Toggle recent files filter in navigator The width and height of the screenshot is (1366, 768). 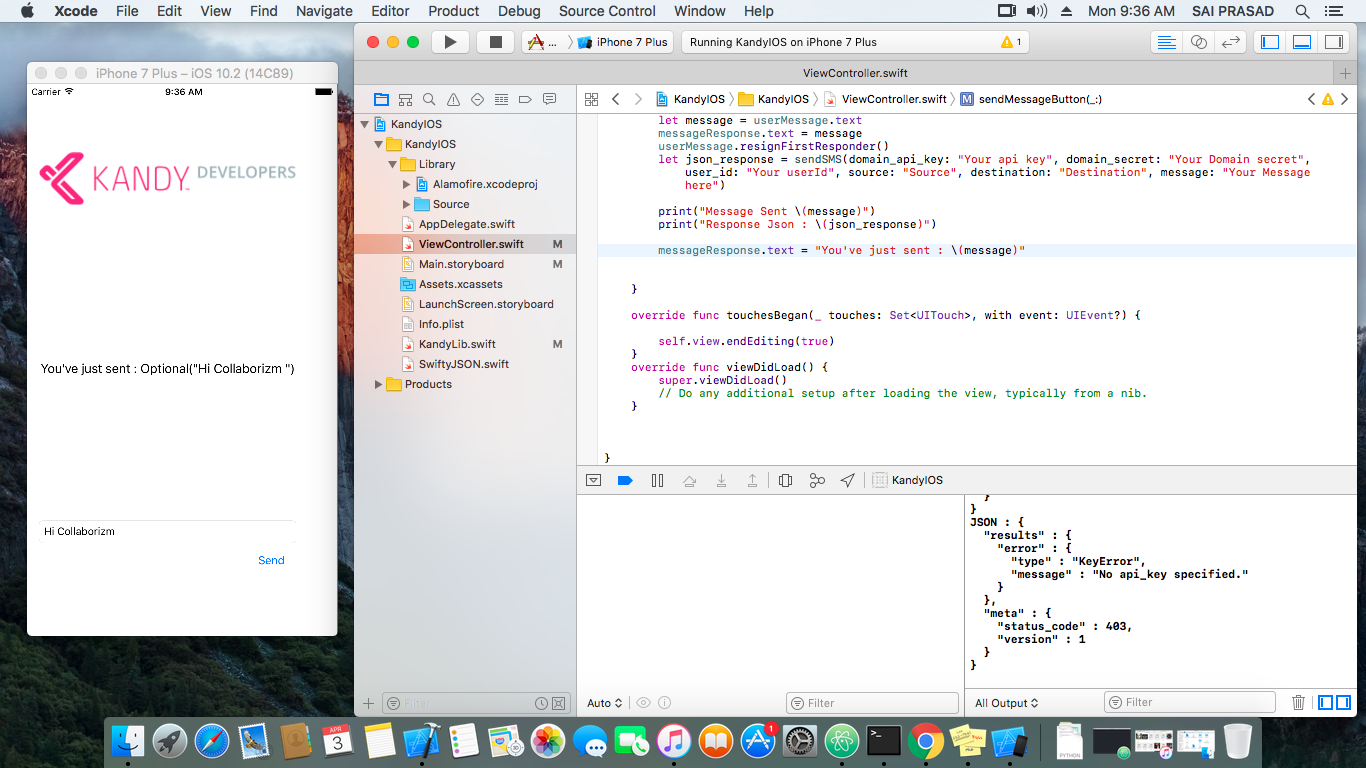(541, 703)
